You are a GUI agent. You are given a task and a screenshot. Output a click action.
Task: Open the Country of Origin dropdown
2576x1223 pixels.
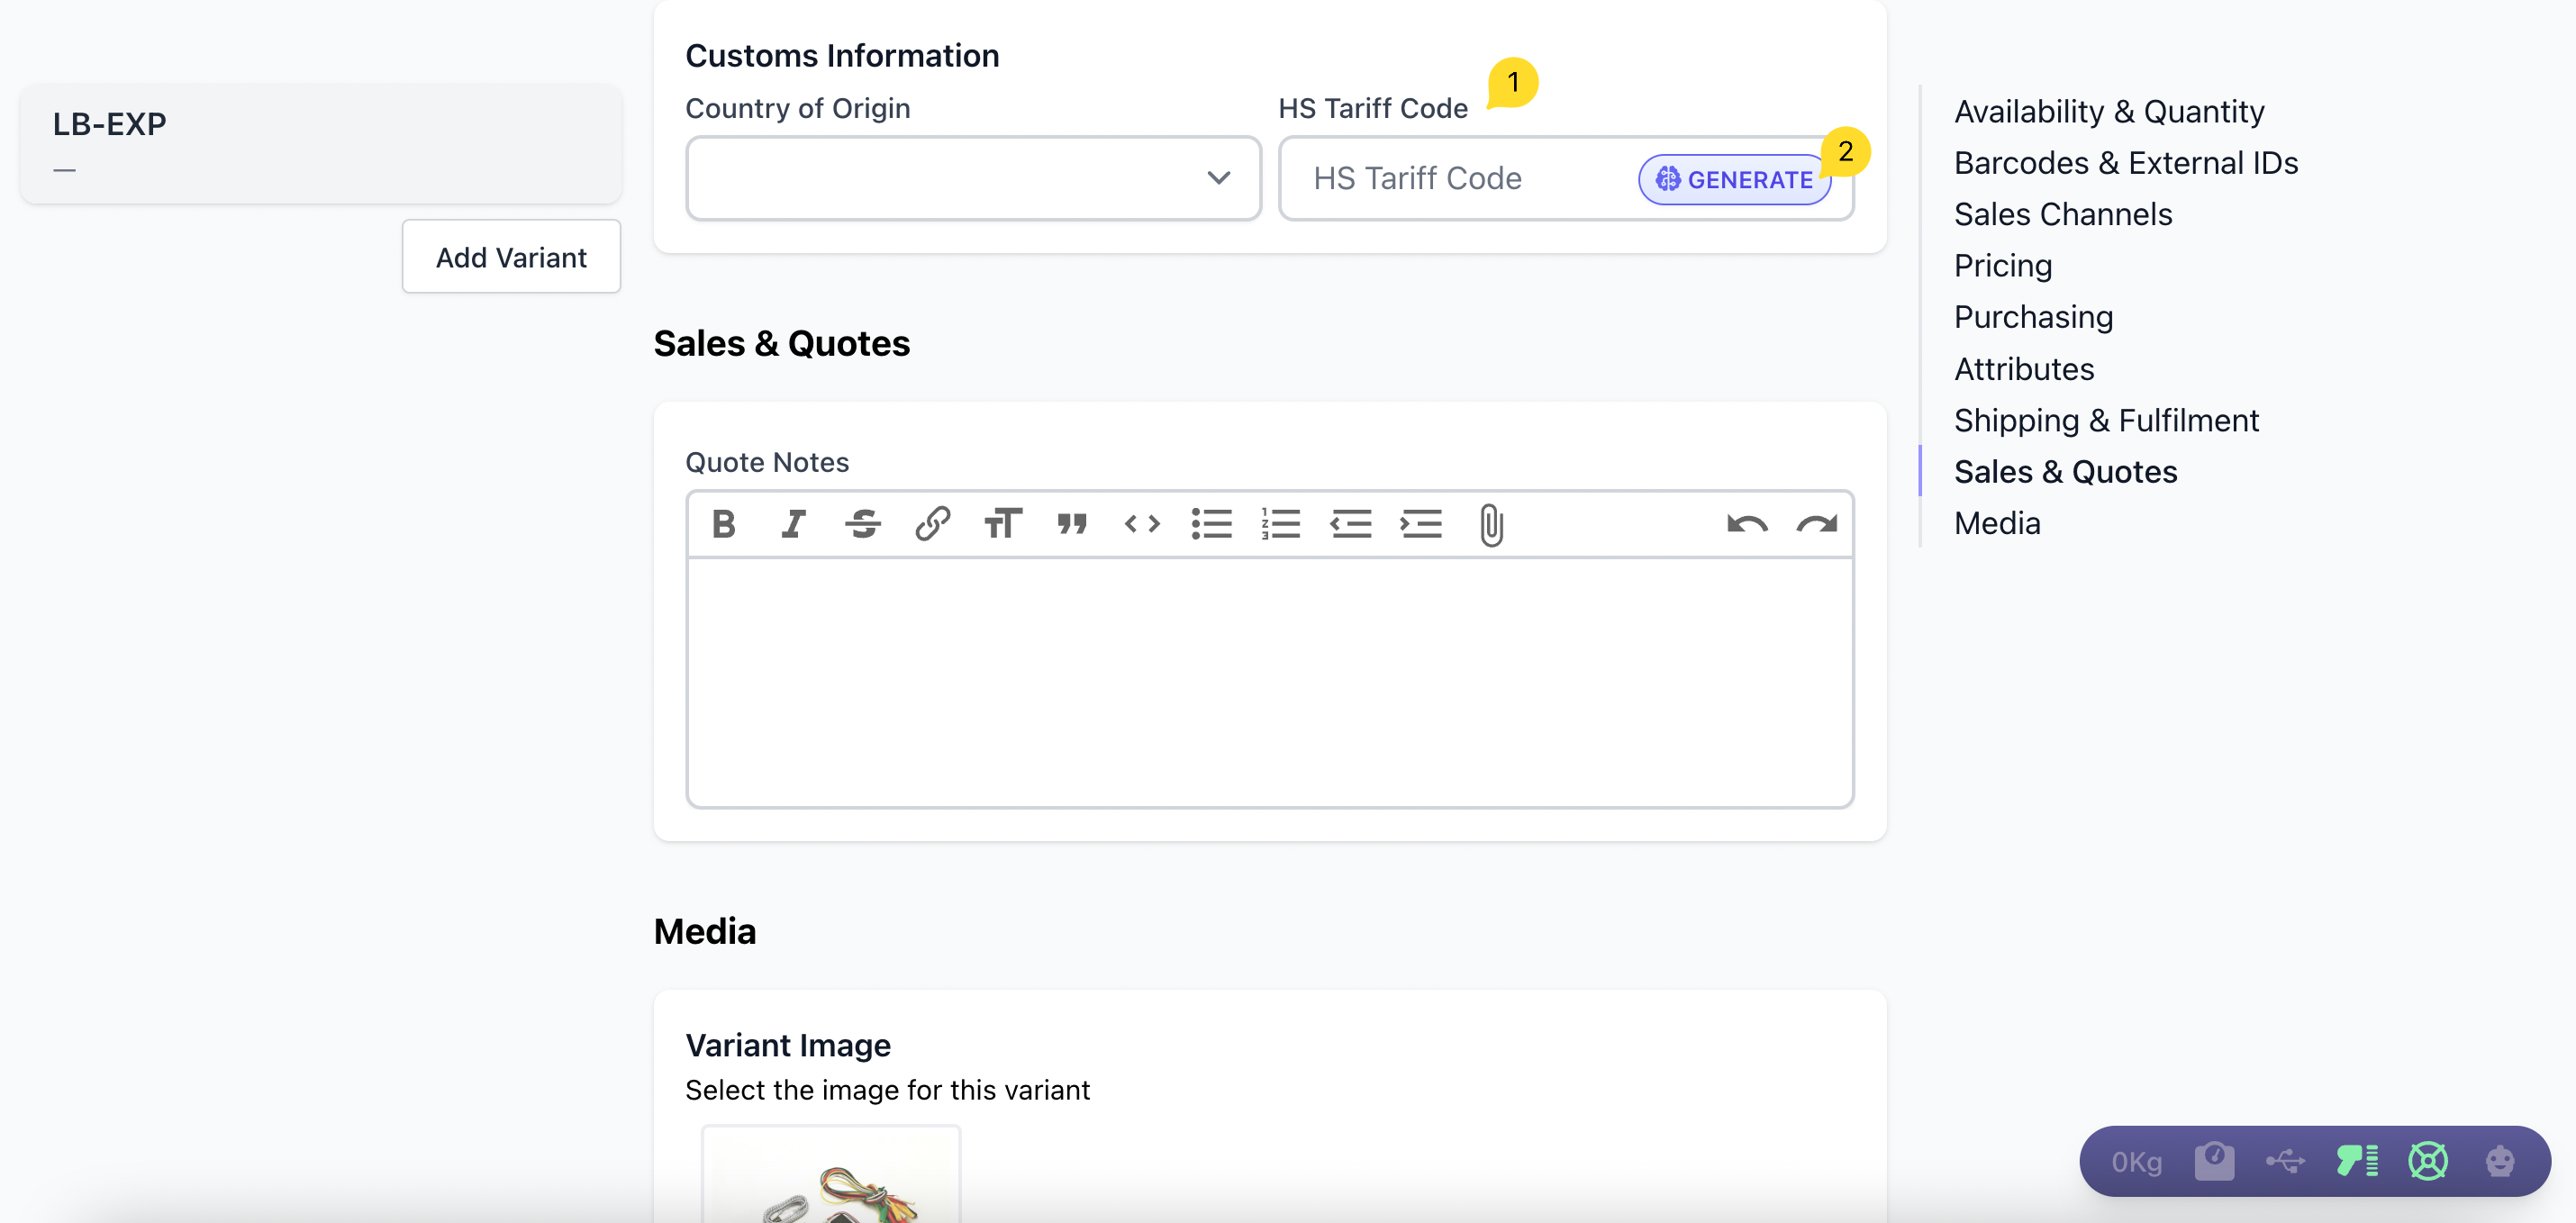click(973, 178)
